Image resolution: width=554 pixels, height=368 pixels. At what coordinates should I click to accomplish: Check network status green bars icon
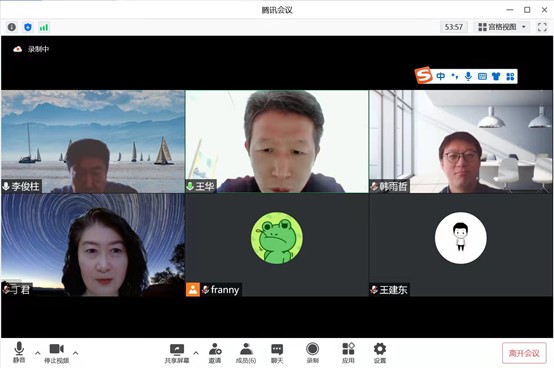coord(44,27)
